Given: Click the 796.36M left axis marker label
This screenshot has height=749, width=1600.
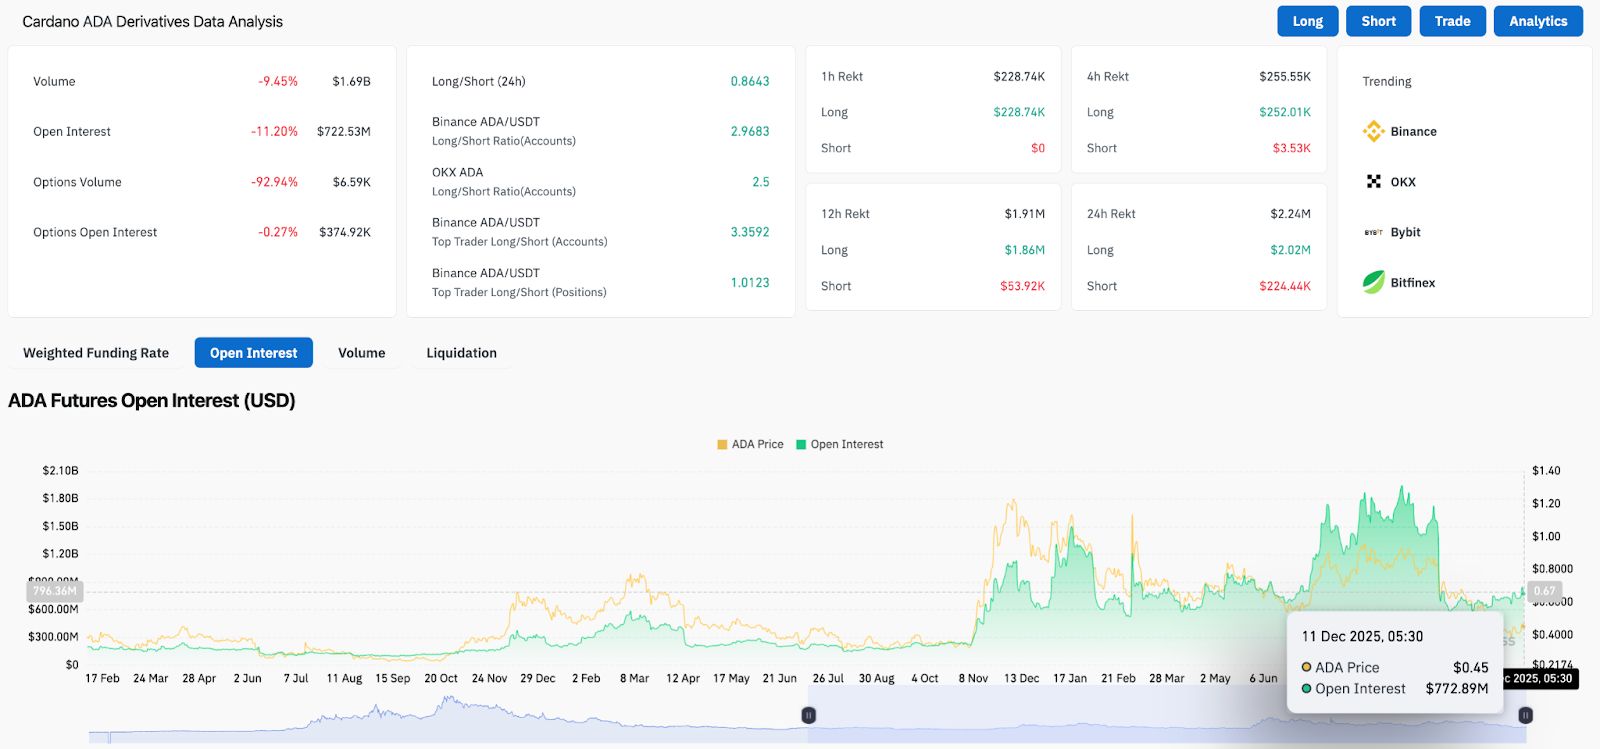Looking at the screenshot, I should click(55, 591).
